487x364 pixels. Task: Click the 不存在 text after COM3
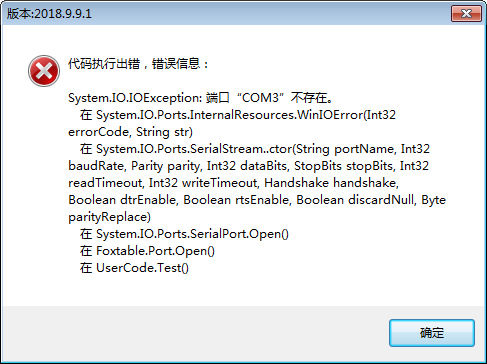tap(308, 98)
